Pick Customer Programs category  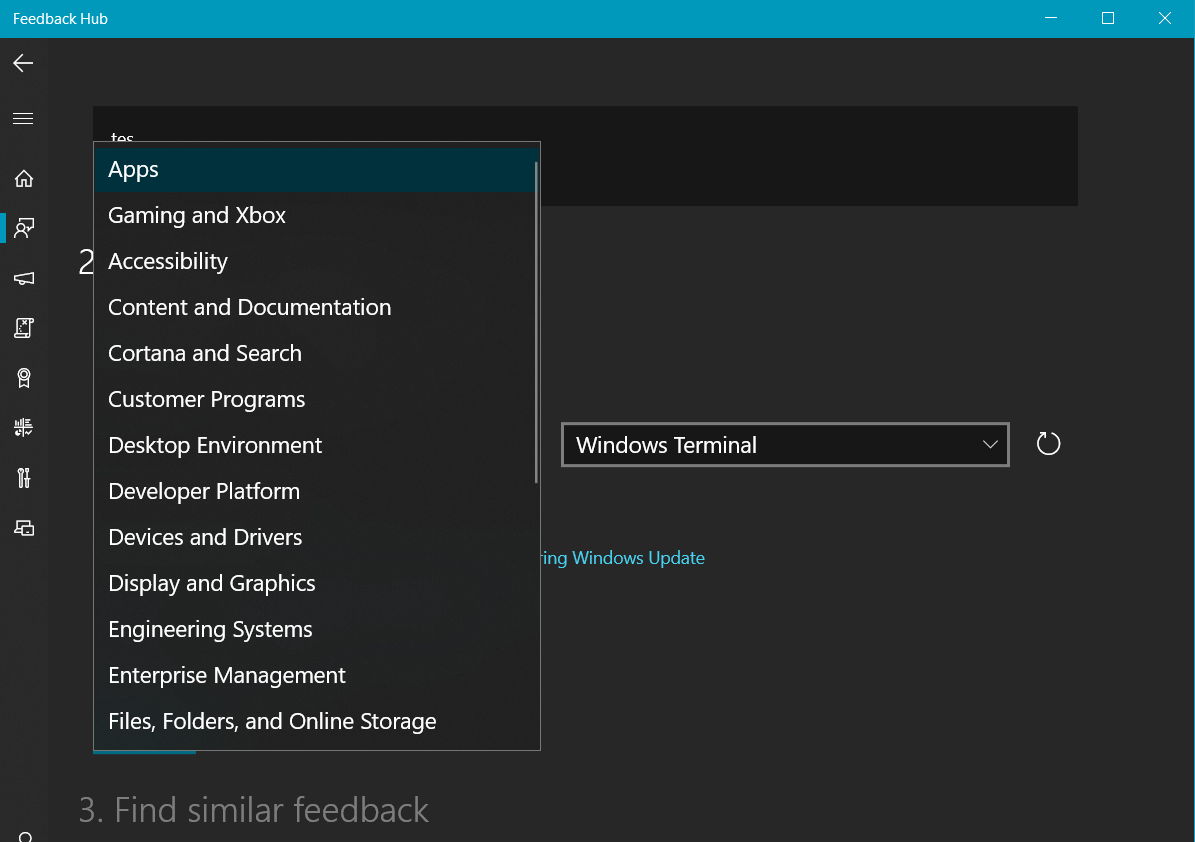pos(315,399)
